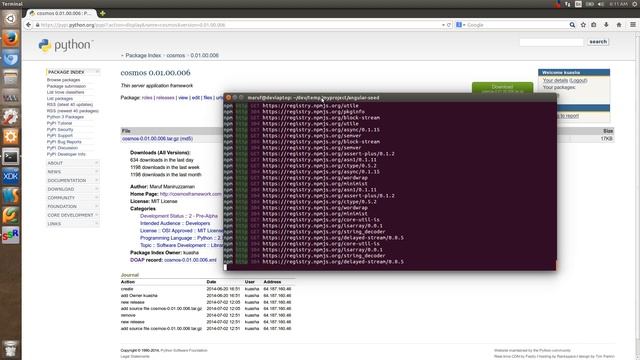Go to Firefox home page
This screenshot has height=360, width=640.
pos(619,25)
